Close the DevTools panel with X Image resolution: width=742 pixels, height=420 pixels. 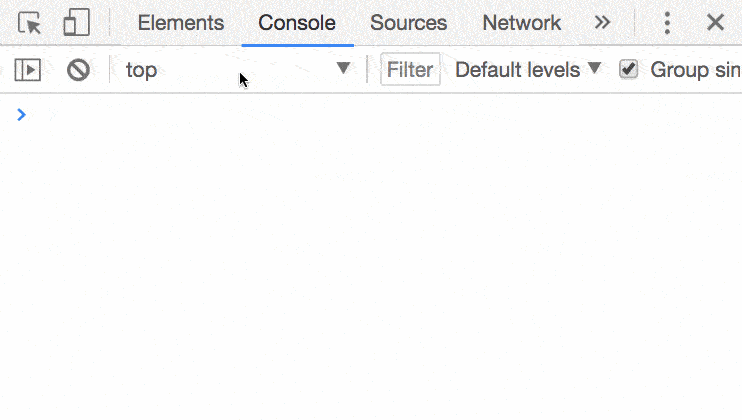coord(715,23)
